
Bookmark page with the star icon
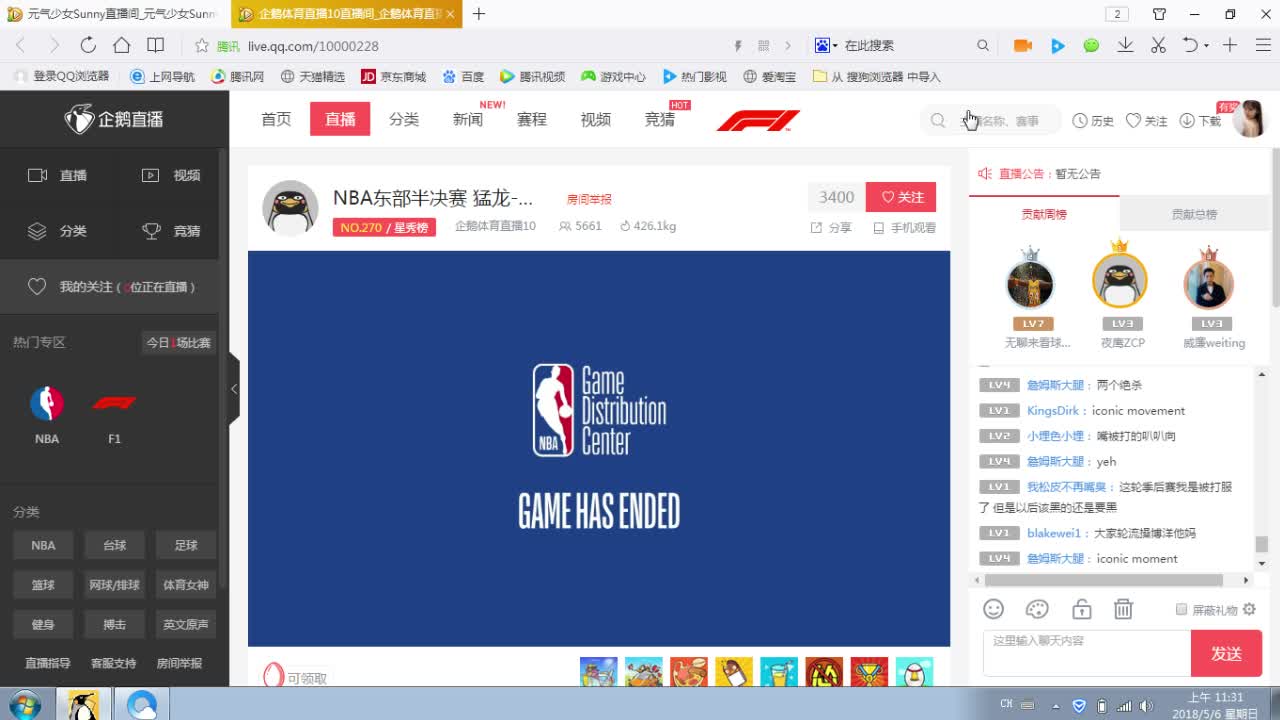201,46
